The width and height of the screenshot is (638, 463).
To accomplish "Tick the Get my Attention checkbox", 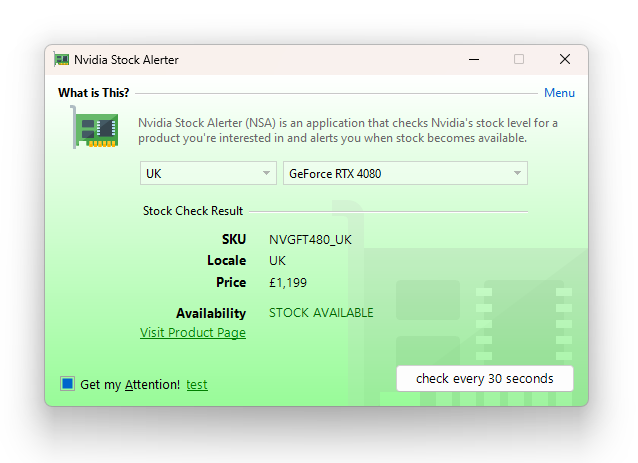I will (x=68, y=384).
